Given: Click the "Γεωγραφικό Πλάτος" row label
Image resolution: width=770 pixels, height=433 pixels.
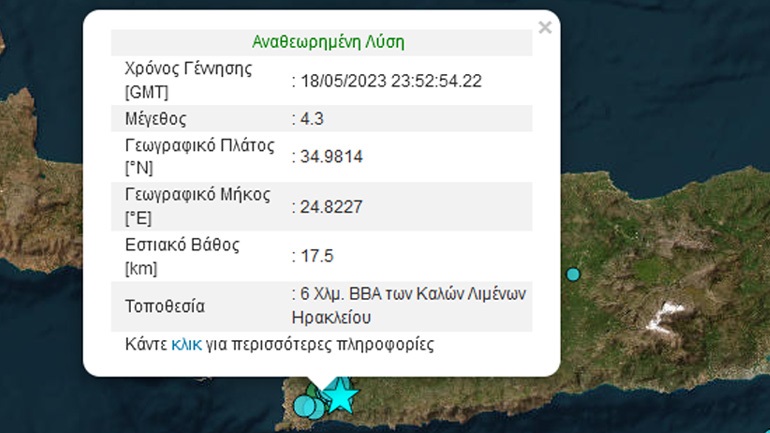Looking at the screenshot, I should [185, 145].
